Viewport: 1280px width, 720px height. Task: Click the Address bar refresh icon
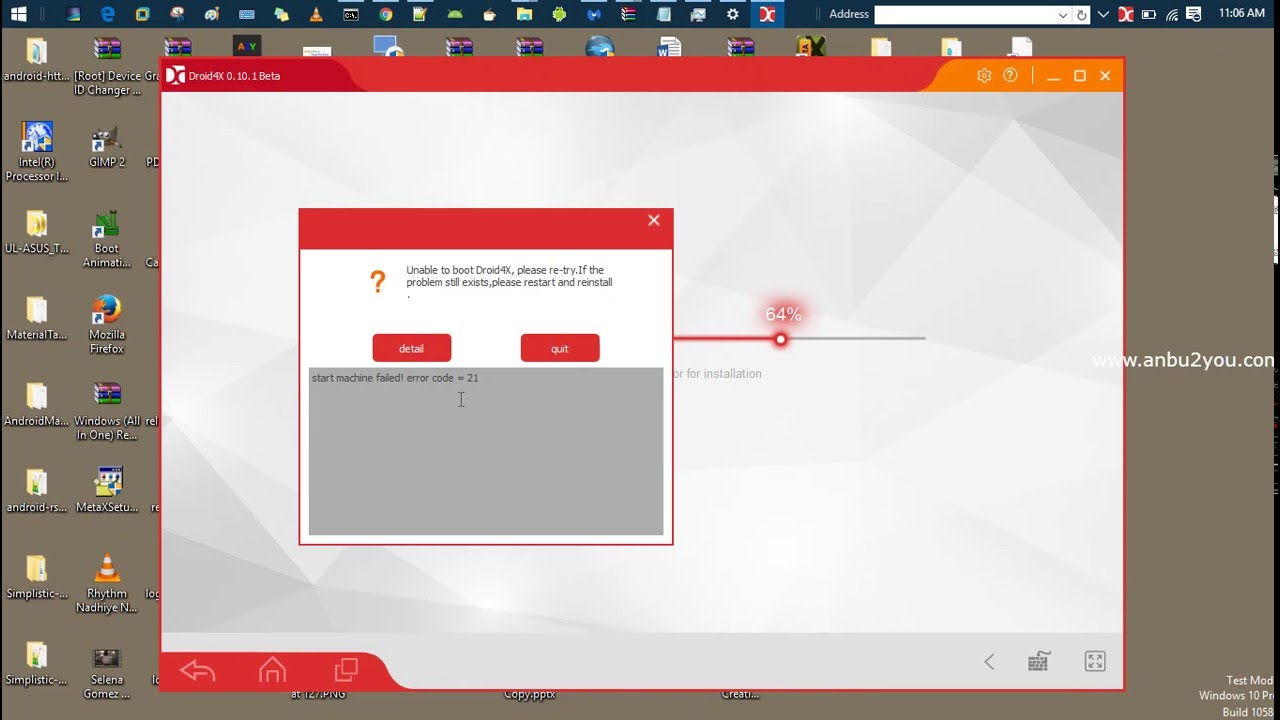click(1081, 15)
